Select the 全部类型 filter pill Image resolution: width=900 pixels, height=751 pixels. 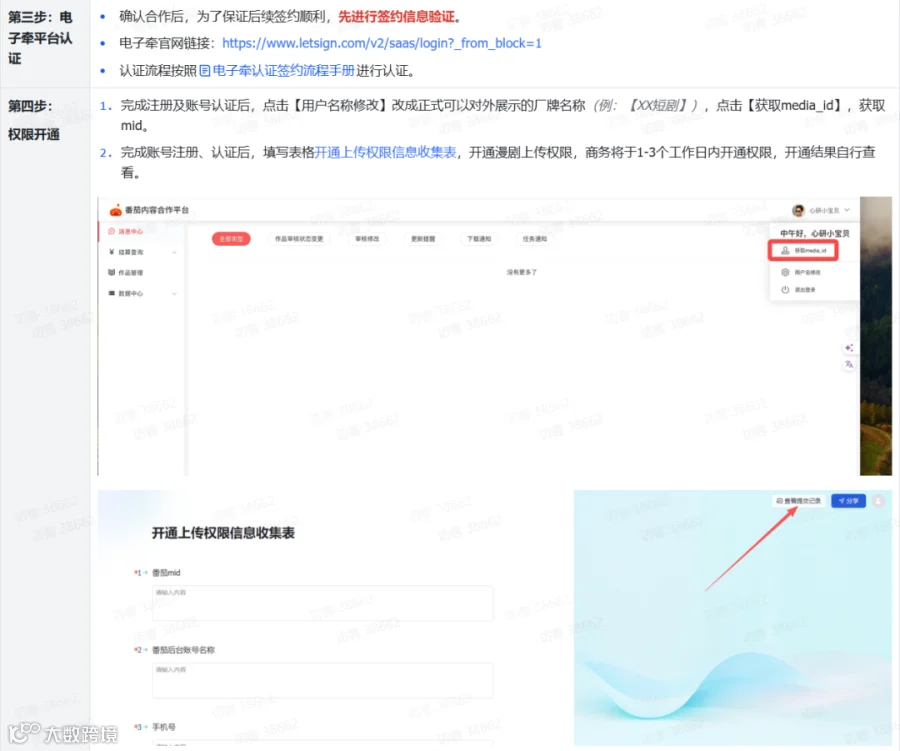(x=231, y=239)
